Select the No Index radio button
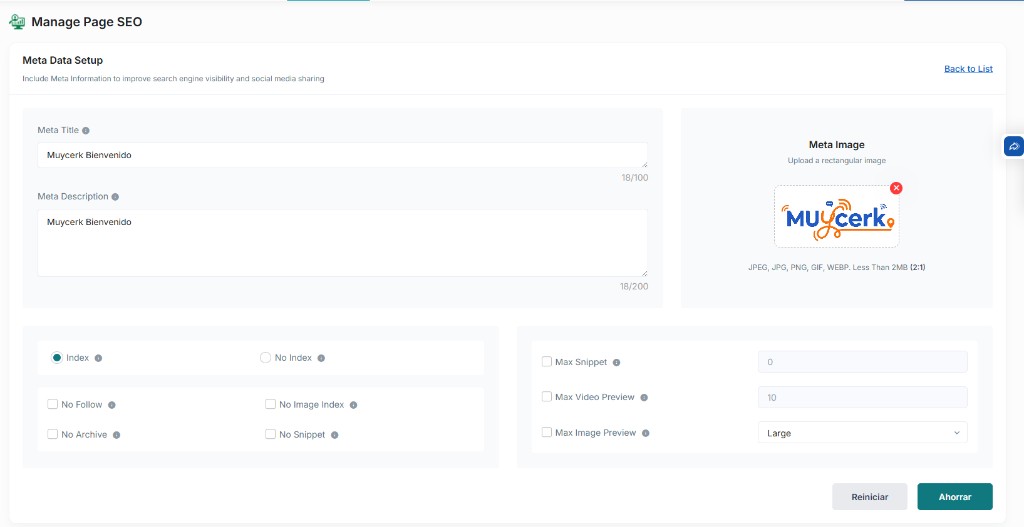 pos(265,358)
